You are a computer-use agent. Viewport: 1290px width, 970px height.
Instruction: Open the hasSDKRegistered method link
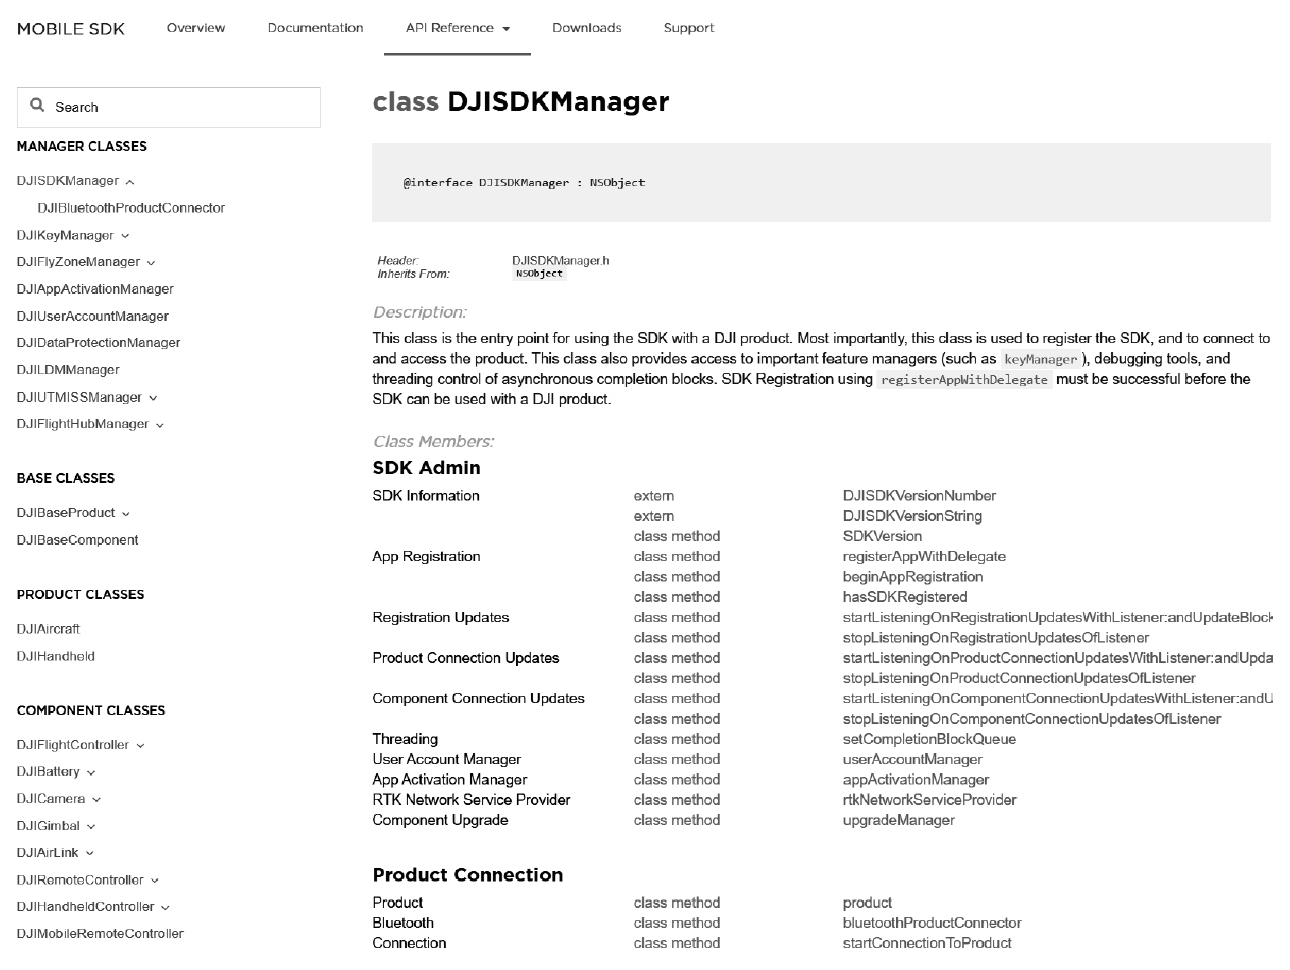[x=905, y=597]
